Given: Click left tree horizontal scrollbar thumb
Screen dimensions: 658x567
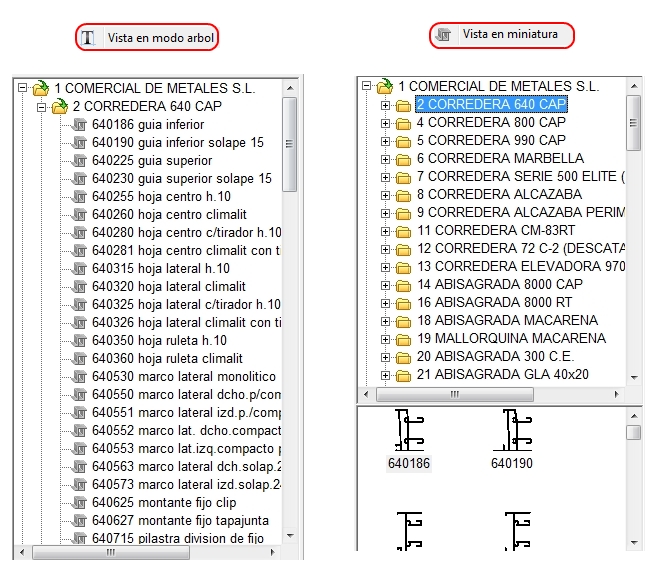Looking at the screenshot, I should pos(111,552).
